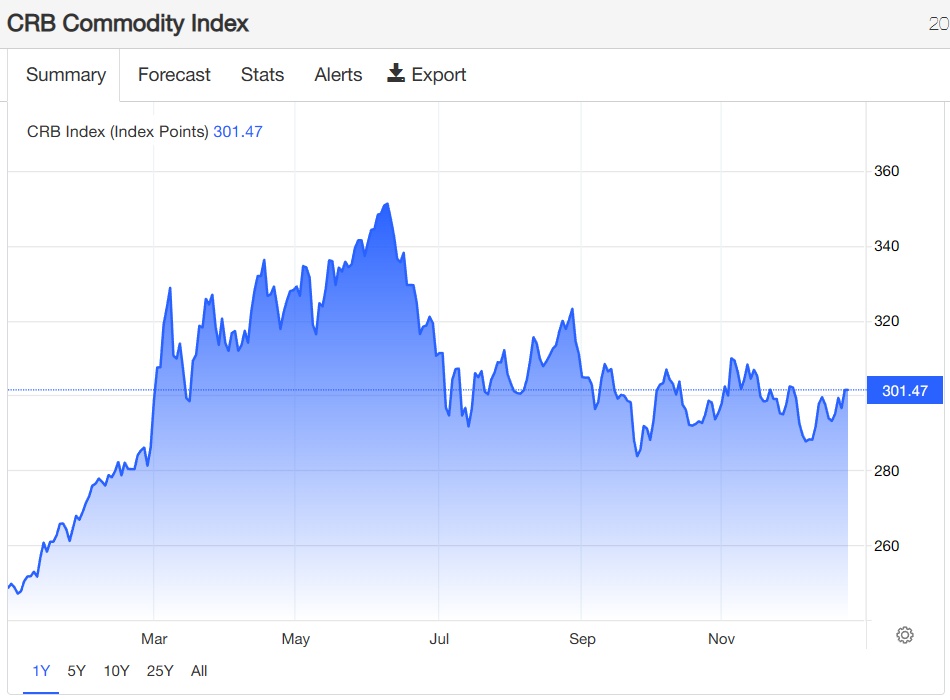Select the 1Y time range

pos(41,671)
